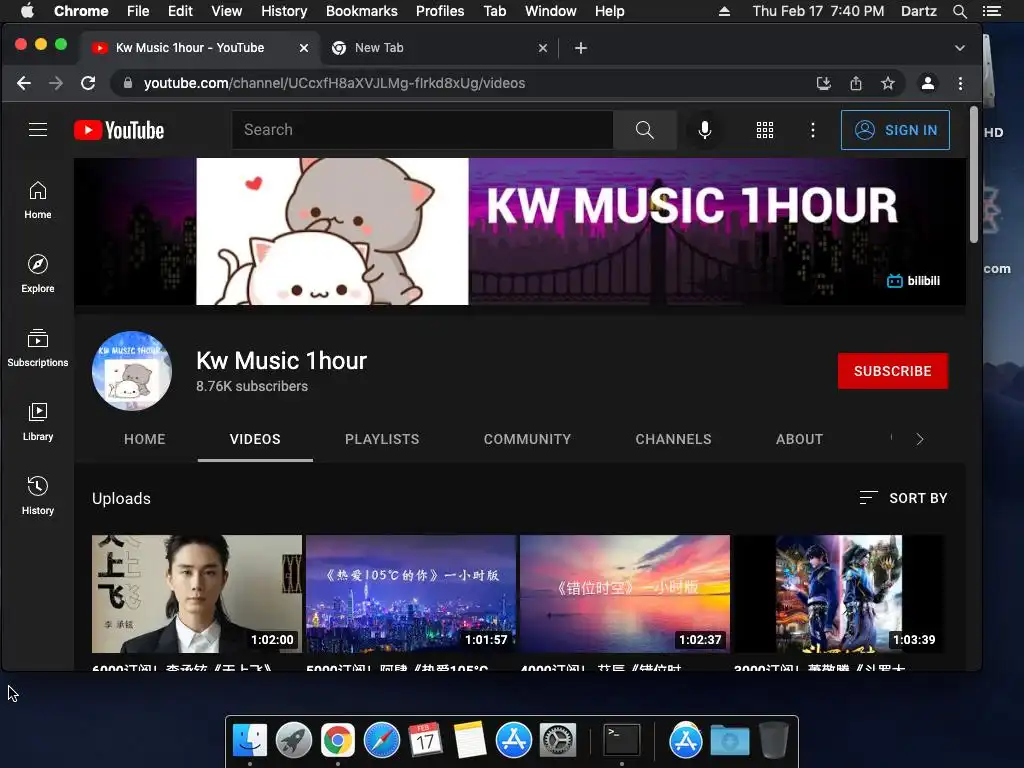Image resolution: width=1024 pixels, height=768 pixels.
Task: Open the Chrome profile icon
Action: 927,83
